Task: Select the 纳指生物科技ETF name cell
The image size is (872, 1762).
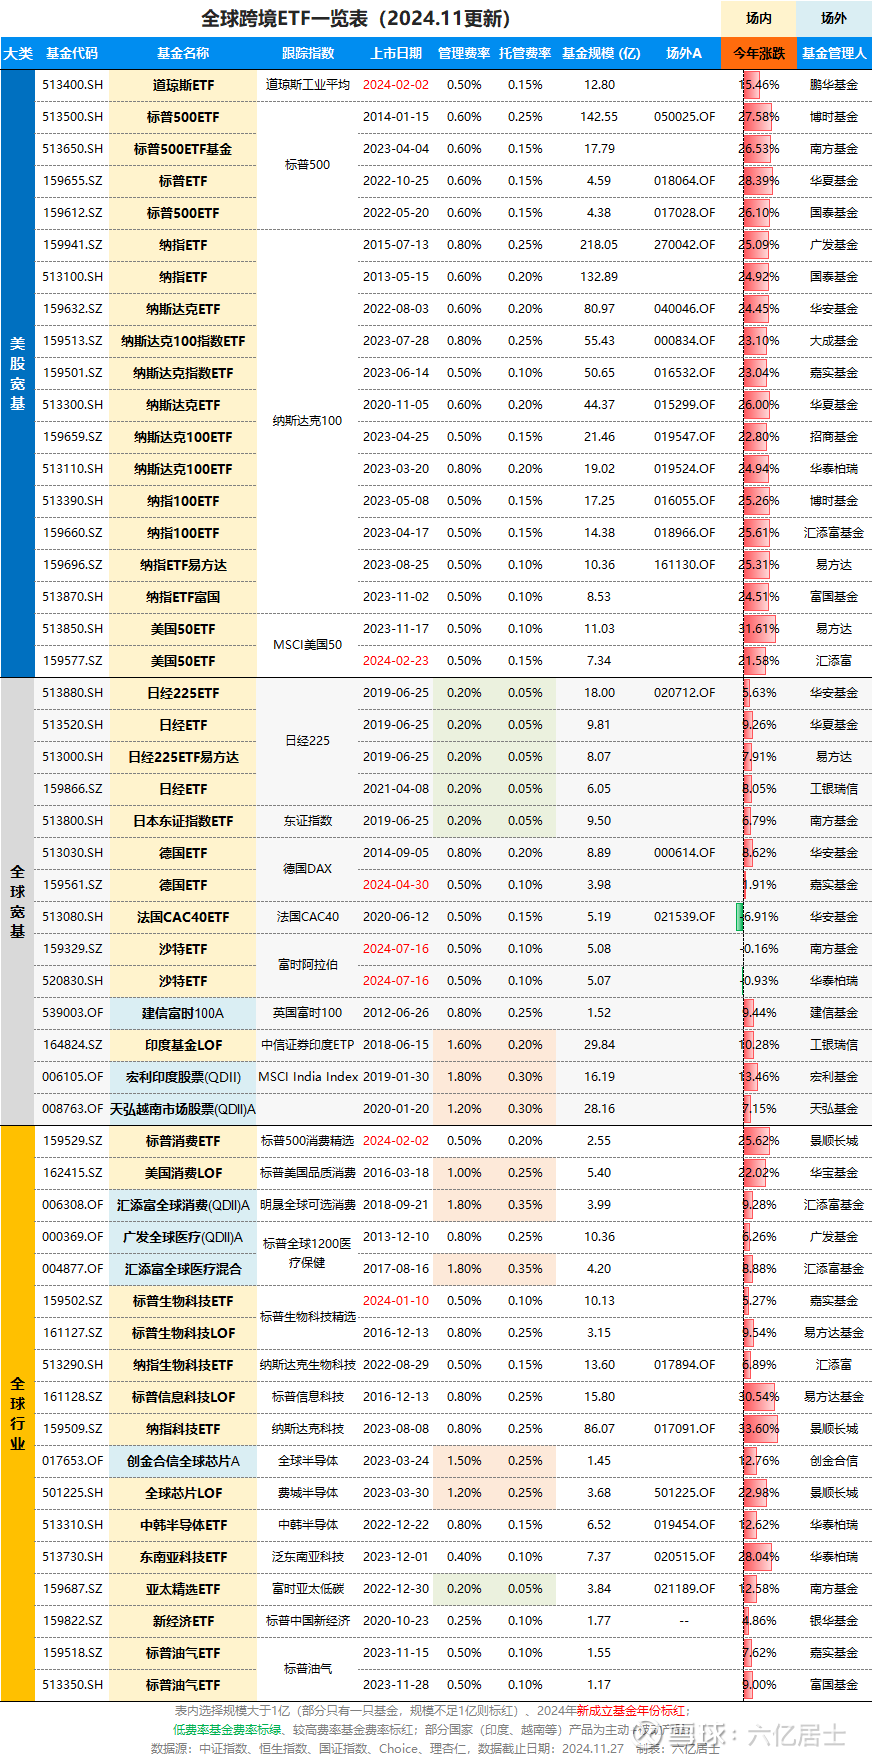Action: (183, 1365)
